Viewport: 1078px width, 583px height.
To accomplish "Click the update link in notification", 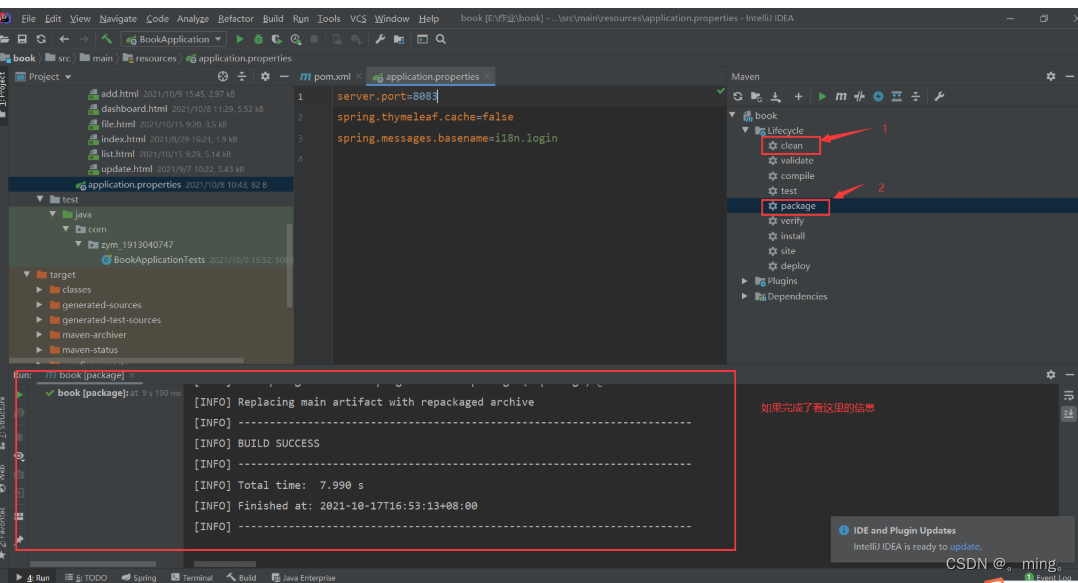I will pos(964,547).
